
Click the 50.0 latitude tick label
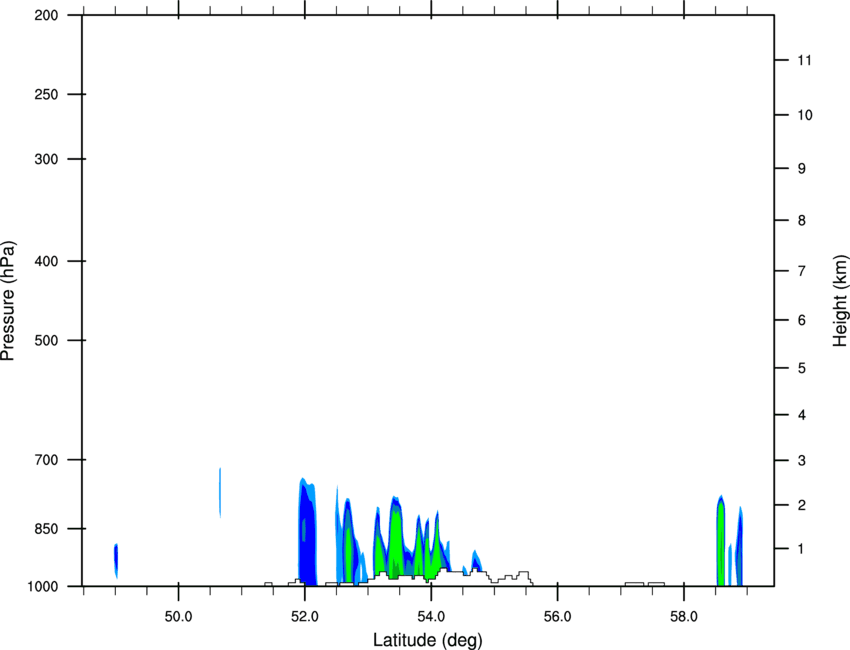178,617
